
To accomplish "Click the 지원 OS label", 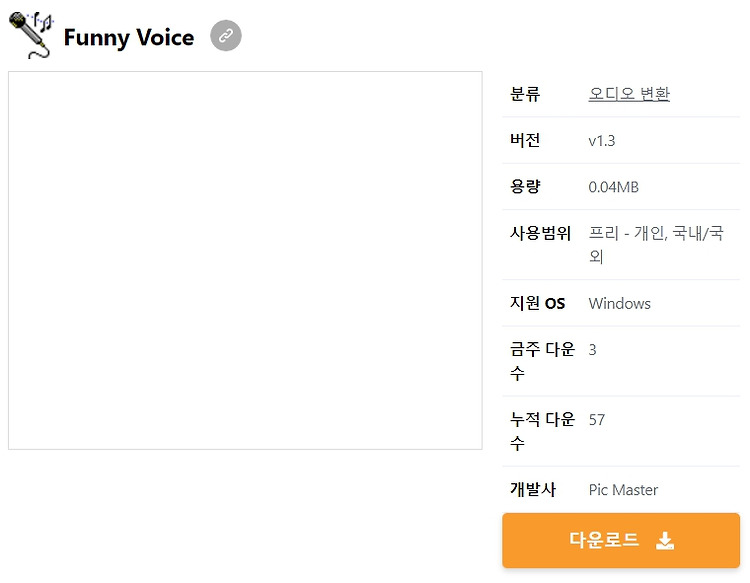I will [x=538, y=303].
